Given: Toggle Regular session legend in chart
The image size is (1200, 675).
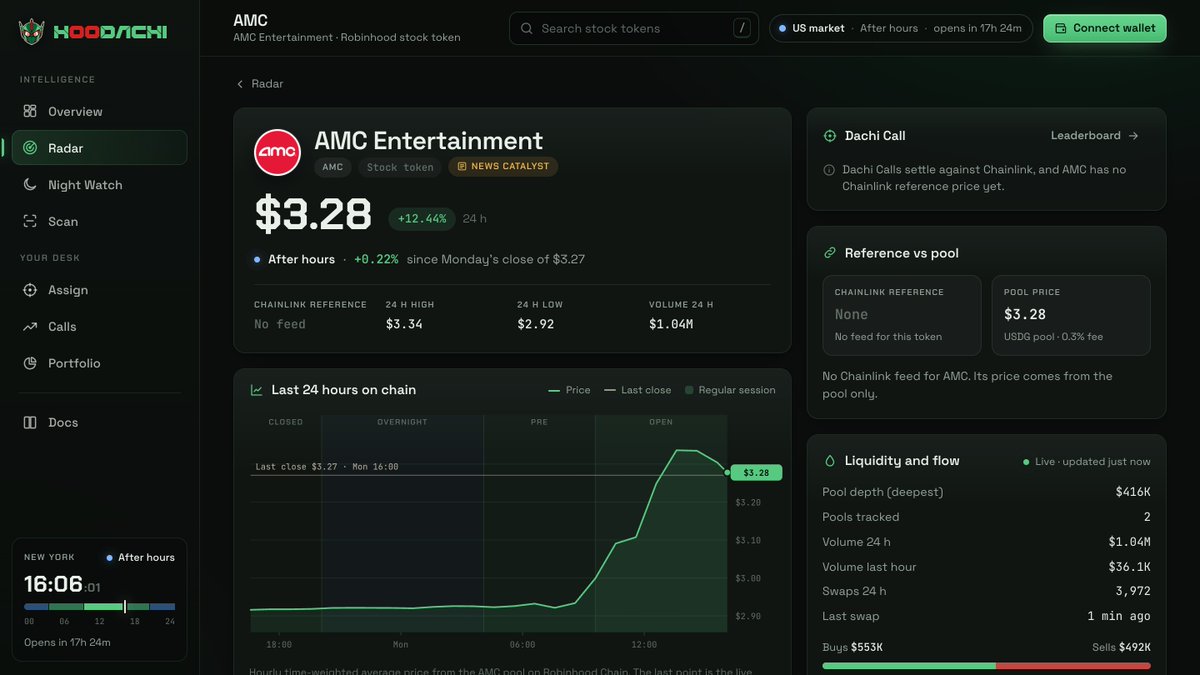Looking at the screenshot, I should pos(730,390).
